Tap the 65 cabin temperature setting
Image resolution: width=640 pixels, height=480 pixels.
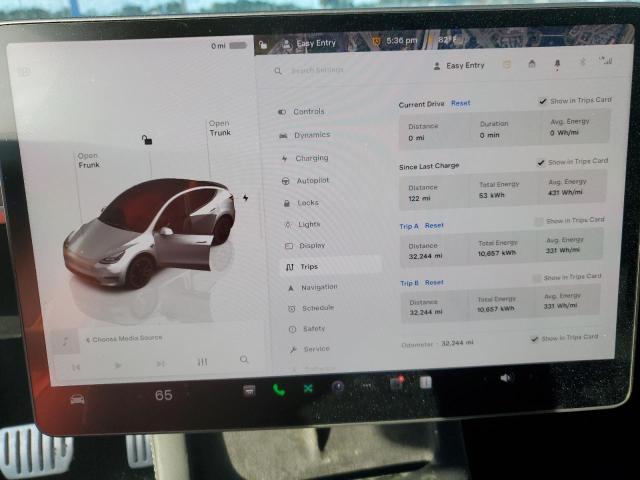(163, 395)
